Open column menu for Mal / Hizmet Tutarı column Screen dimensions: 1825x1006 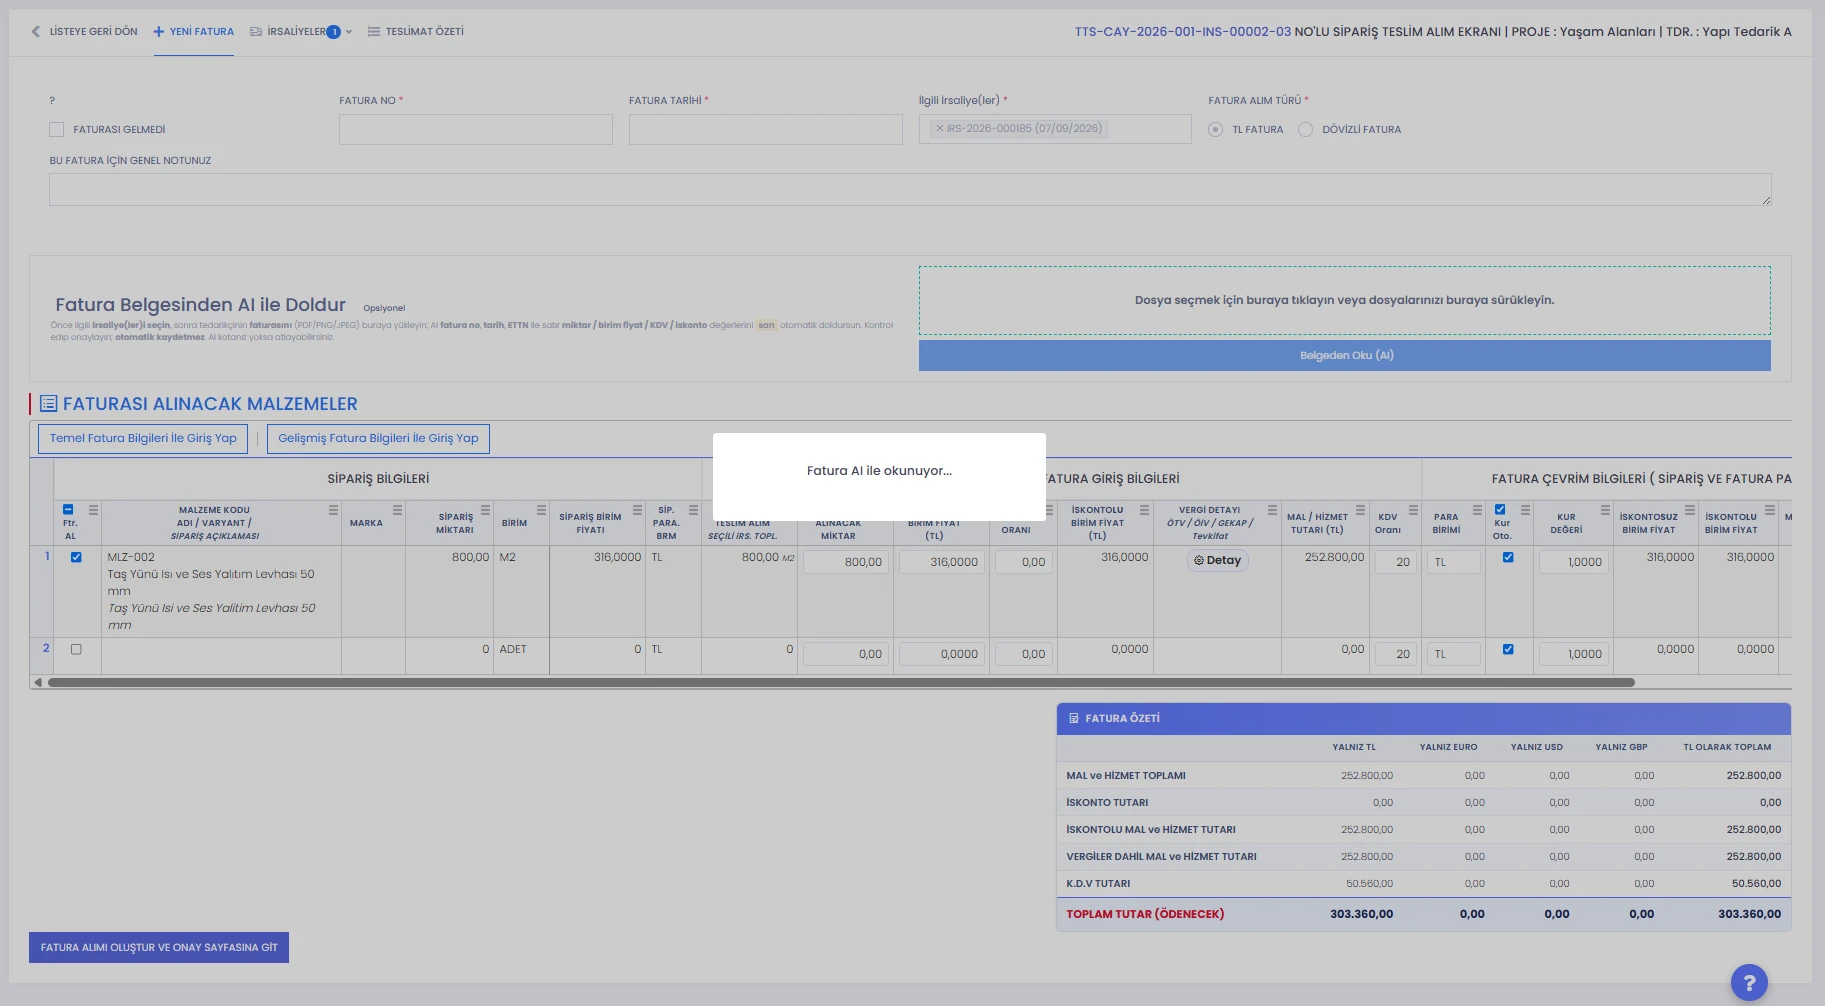click(x=1360, y=510)
